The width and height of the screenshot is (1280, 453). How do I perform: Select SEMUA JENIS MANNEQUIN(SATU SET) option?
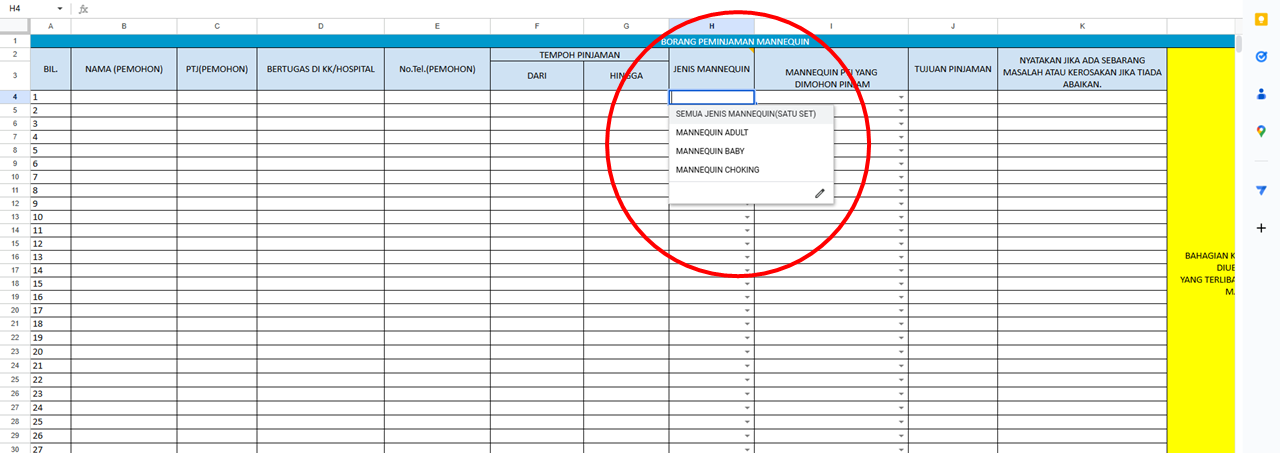(x=745, y=114)
